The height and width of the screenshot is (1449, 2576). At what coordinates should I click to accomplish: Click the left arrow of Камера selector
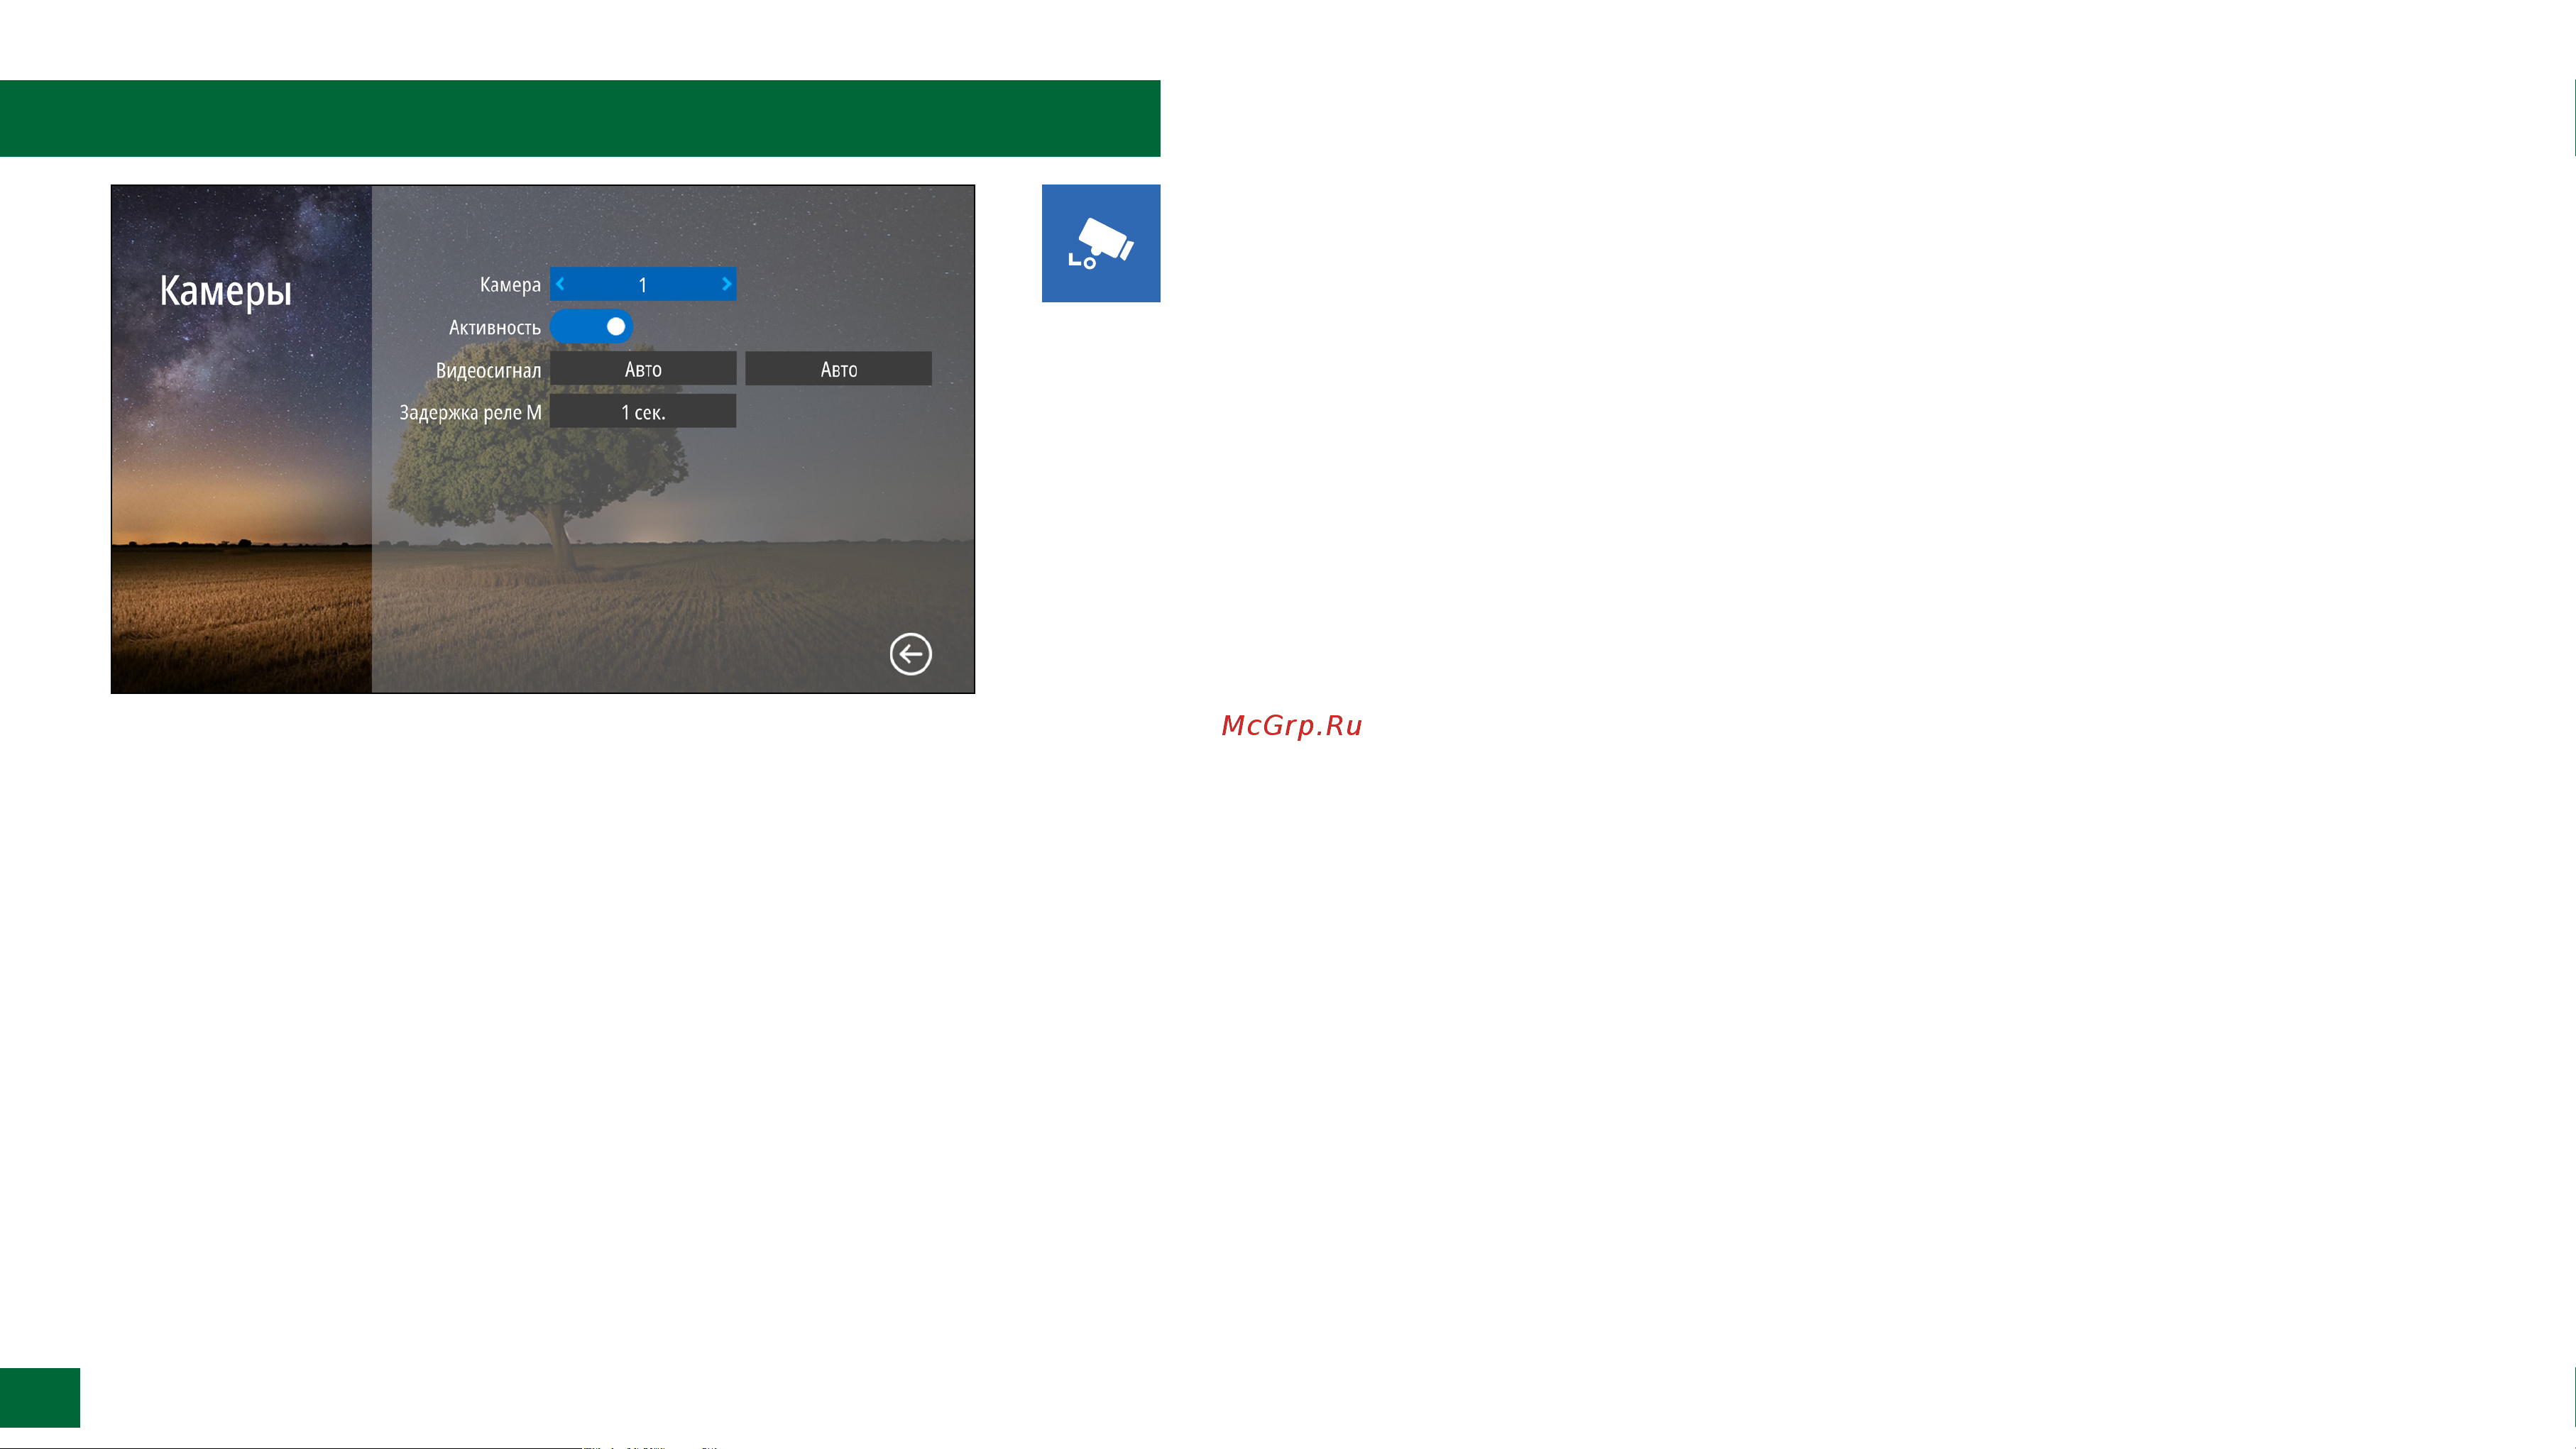click(x=561, y=284)
